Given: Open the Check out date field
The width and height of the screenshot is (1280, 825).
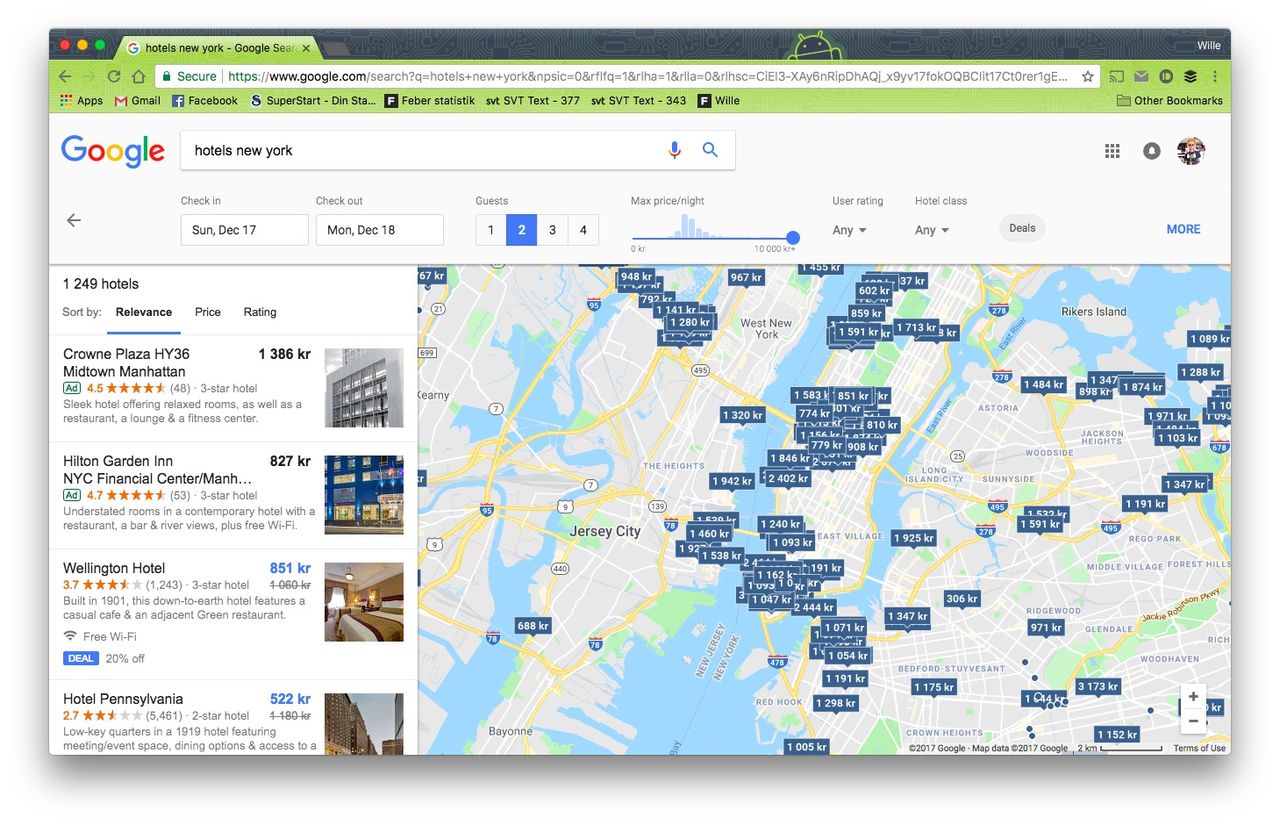Looking at the screenshot, I should (x=379, y=230).
